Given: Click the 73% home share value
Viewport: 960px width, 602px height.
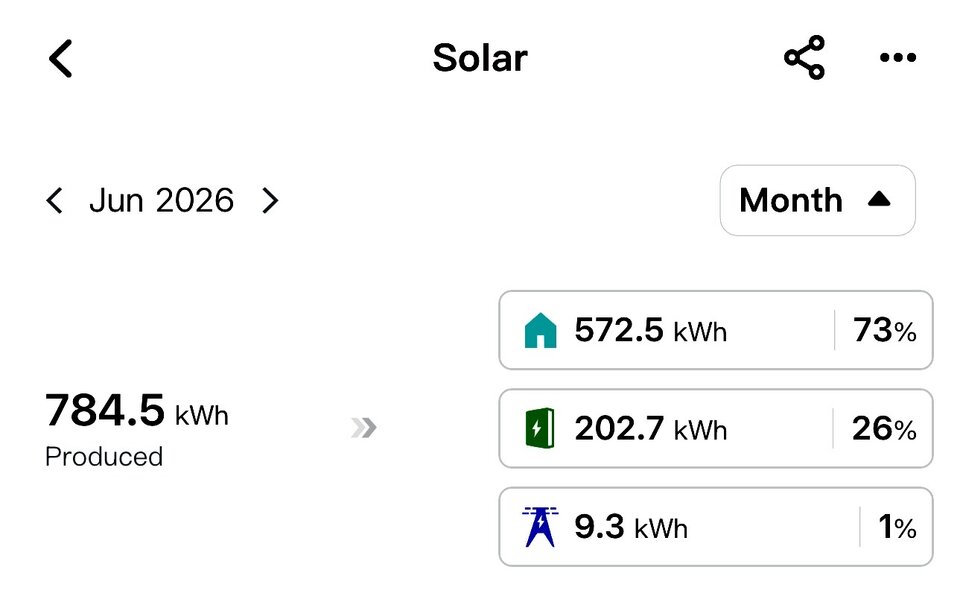Looking at the screenshot, I should [x=884, y=331].
